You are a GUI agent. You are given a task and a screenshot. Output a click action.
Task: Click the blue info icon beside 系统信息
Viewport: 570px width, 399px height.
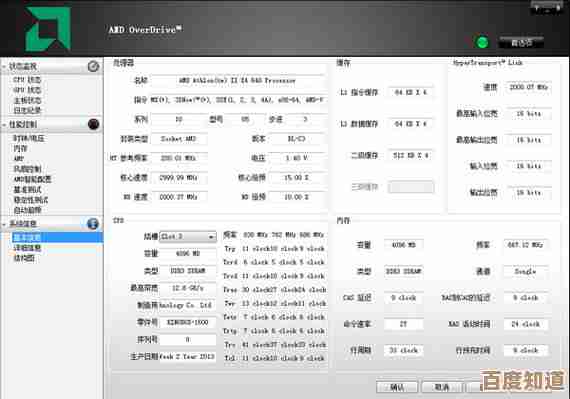(93, 223)
